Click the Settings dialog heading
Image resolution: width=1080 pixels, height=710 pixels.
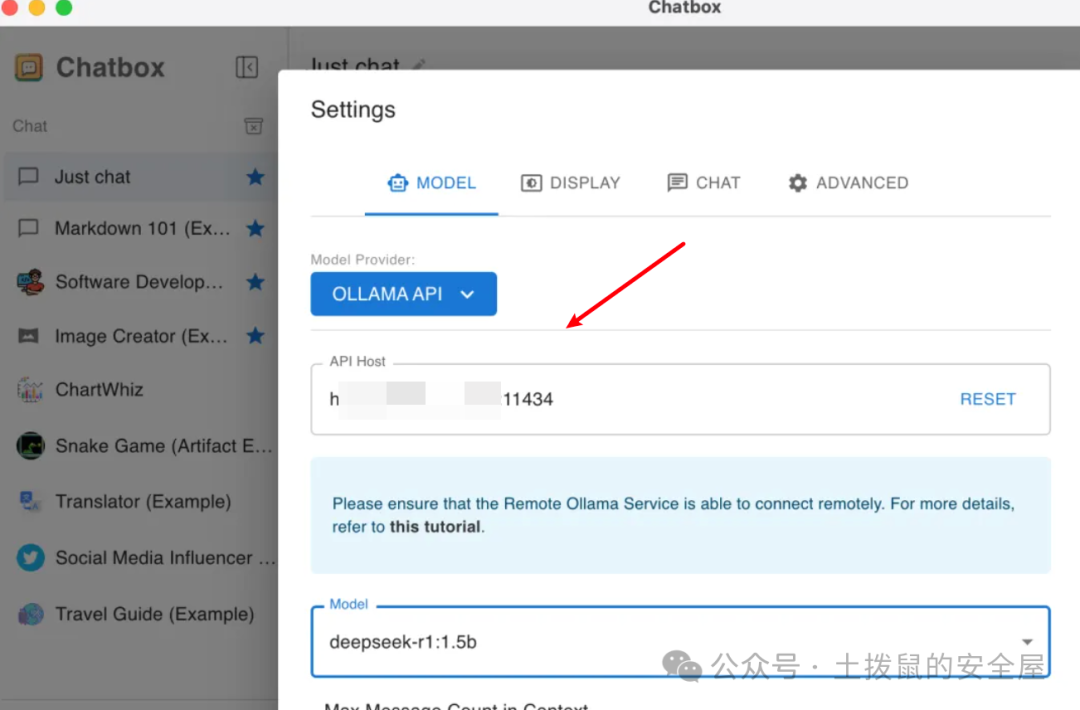[x=353, y=109]
